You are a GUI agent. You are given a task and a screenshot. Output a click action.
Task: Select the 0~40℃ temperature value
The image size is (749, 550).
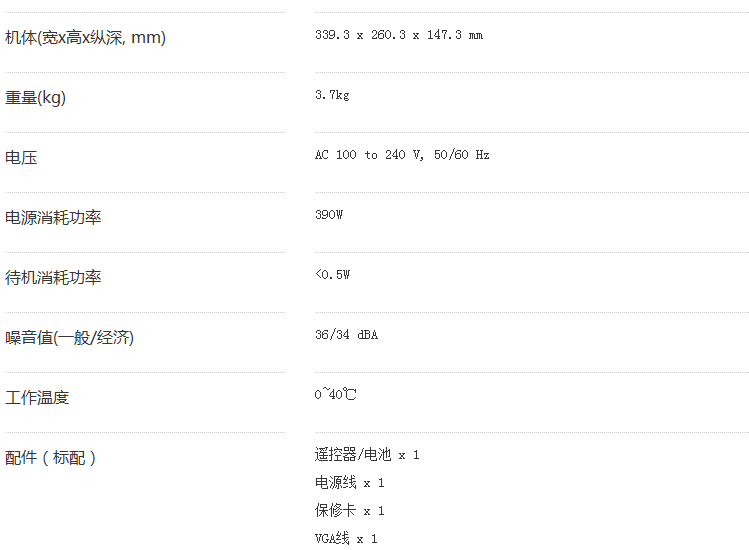click(335, 395)
